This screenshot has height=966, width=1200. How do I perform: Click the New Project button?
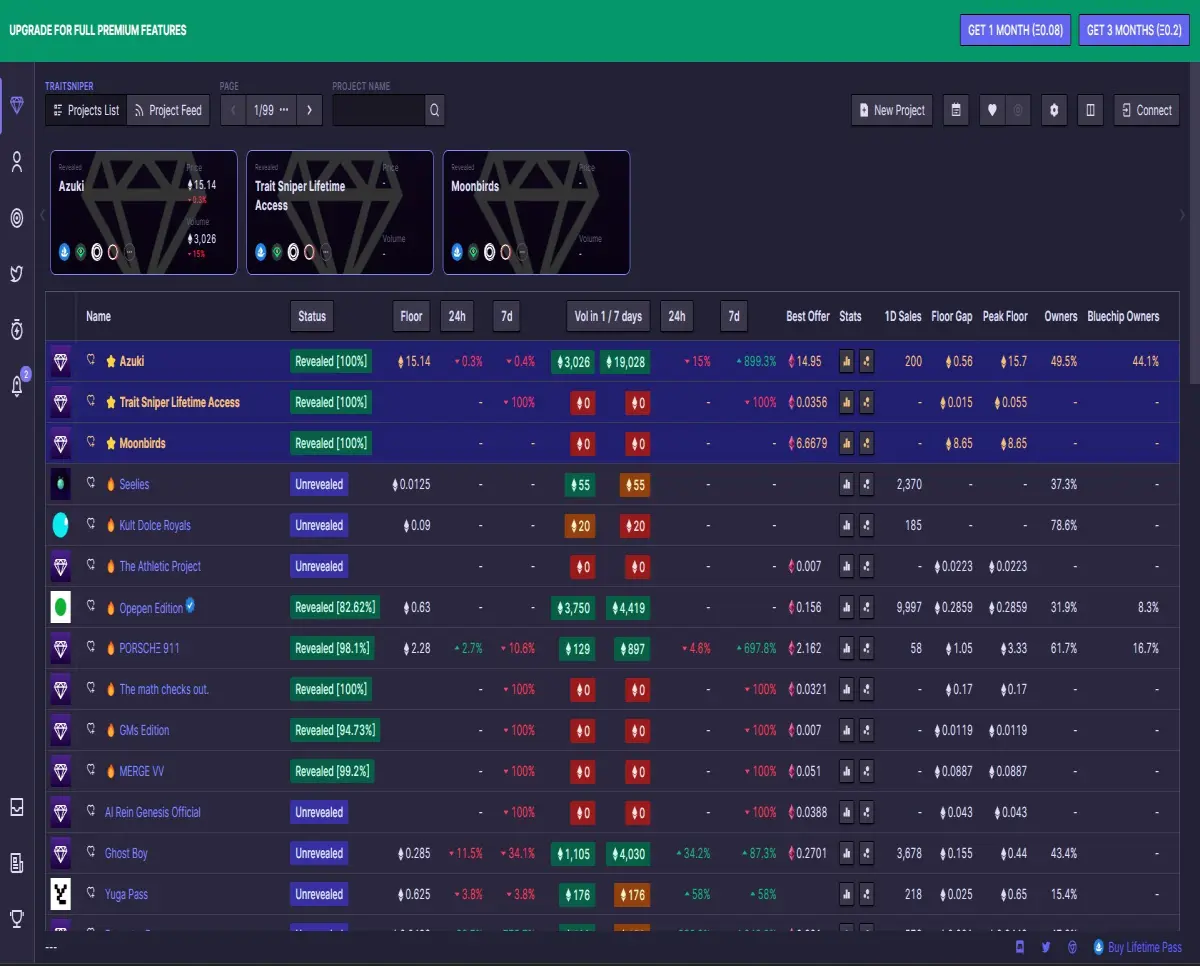click(x=892, y=110)
